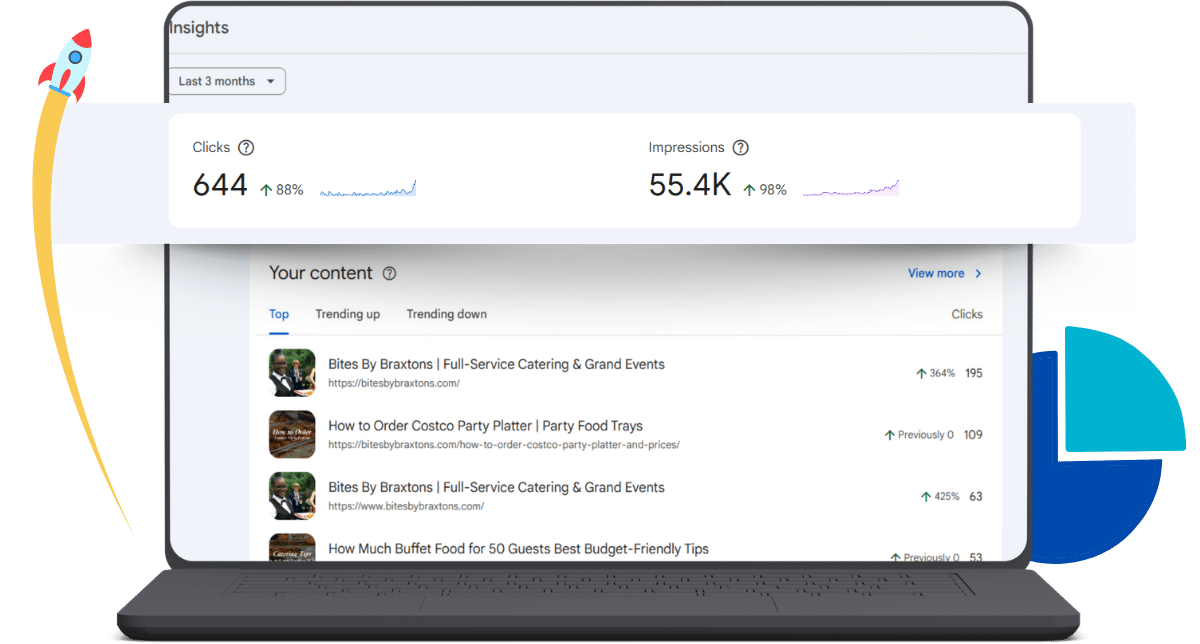Click the Costco Party Platter article thumbnail
1200x644 pixels.
pos(292,434)
